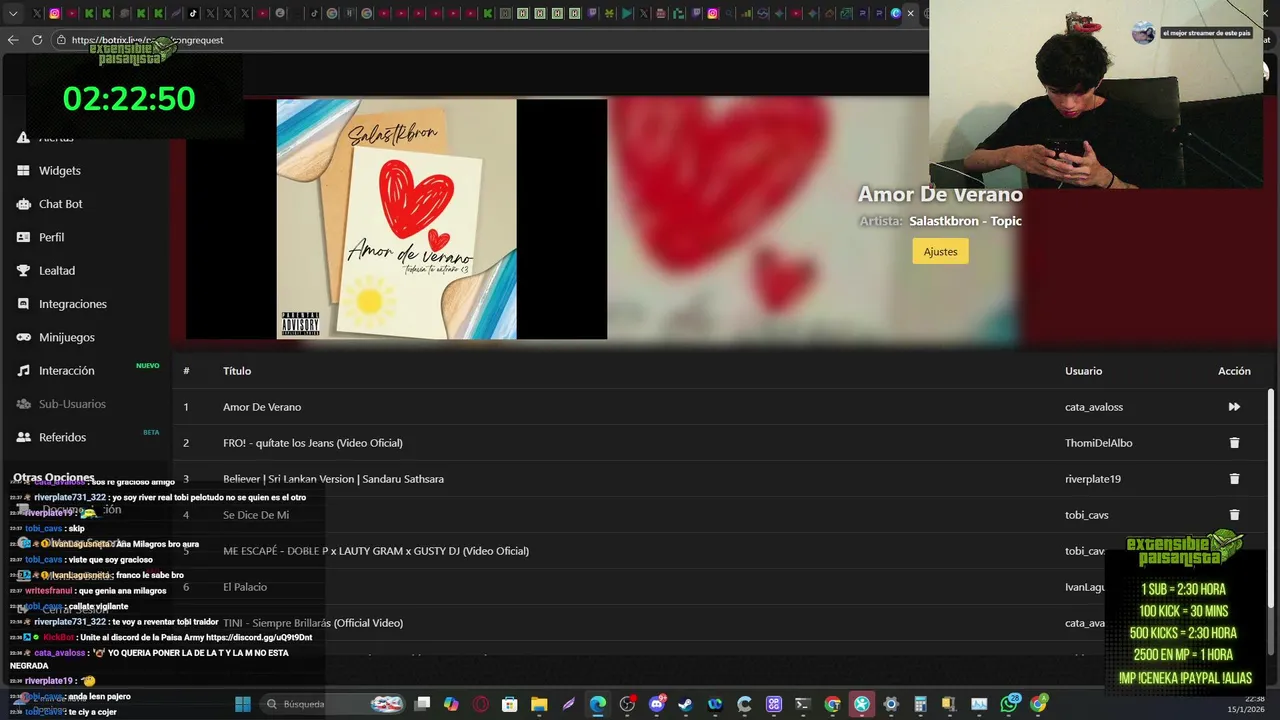Viewport: 1280px width, 720px height.
Task: Reload the botrix page
Action: [x=37, y=40]
